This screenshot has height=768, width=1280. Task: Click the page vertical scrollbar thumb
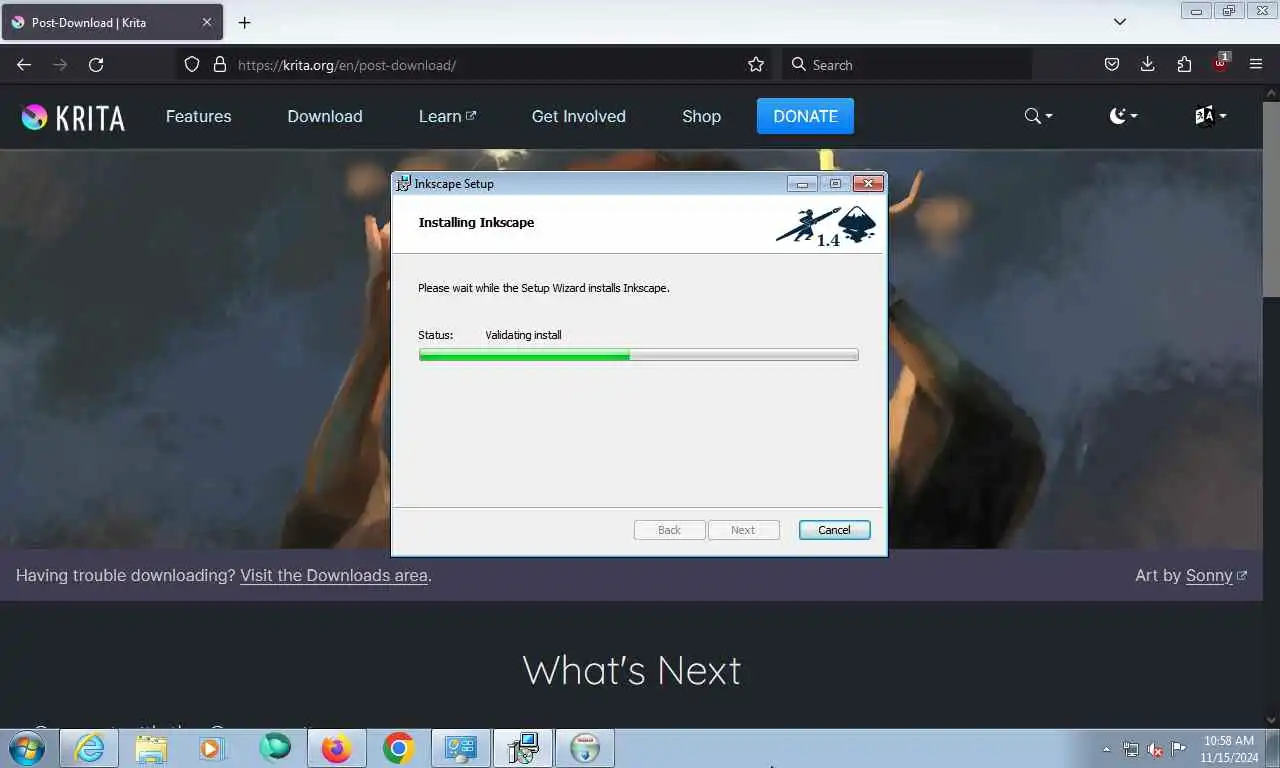1271,198
